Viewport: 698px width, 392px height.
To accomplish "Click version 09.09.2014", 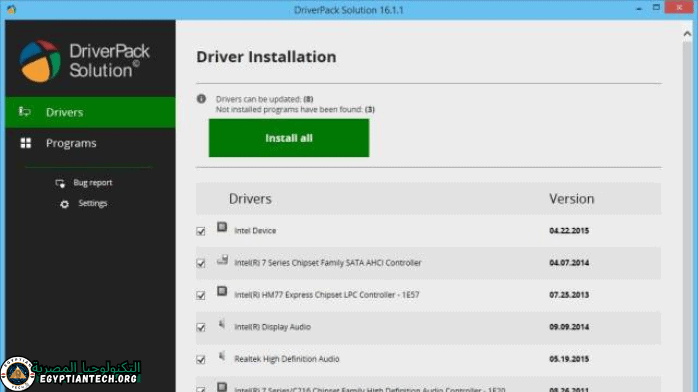I will point(569,327).
